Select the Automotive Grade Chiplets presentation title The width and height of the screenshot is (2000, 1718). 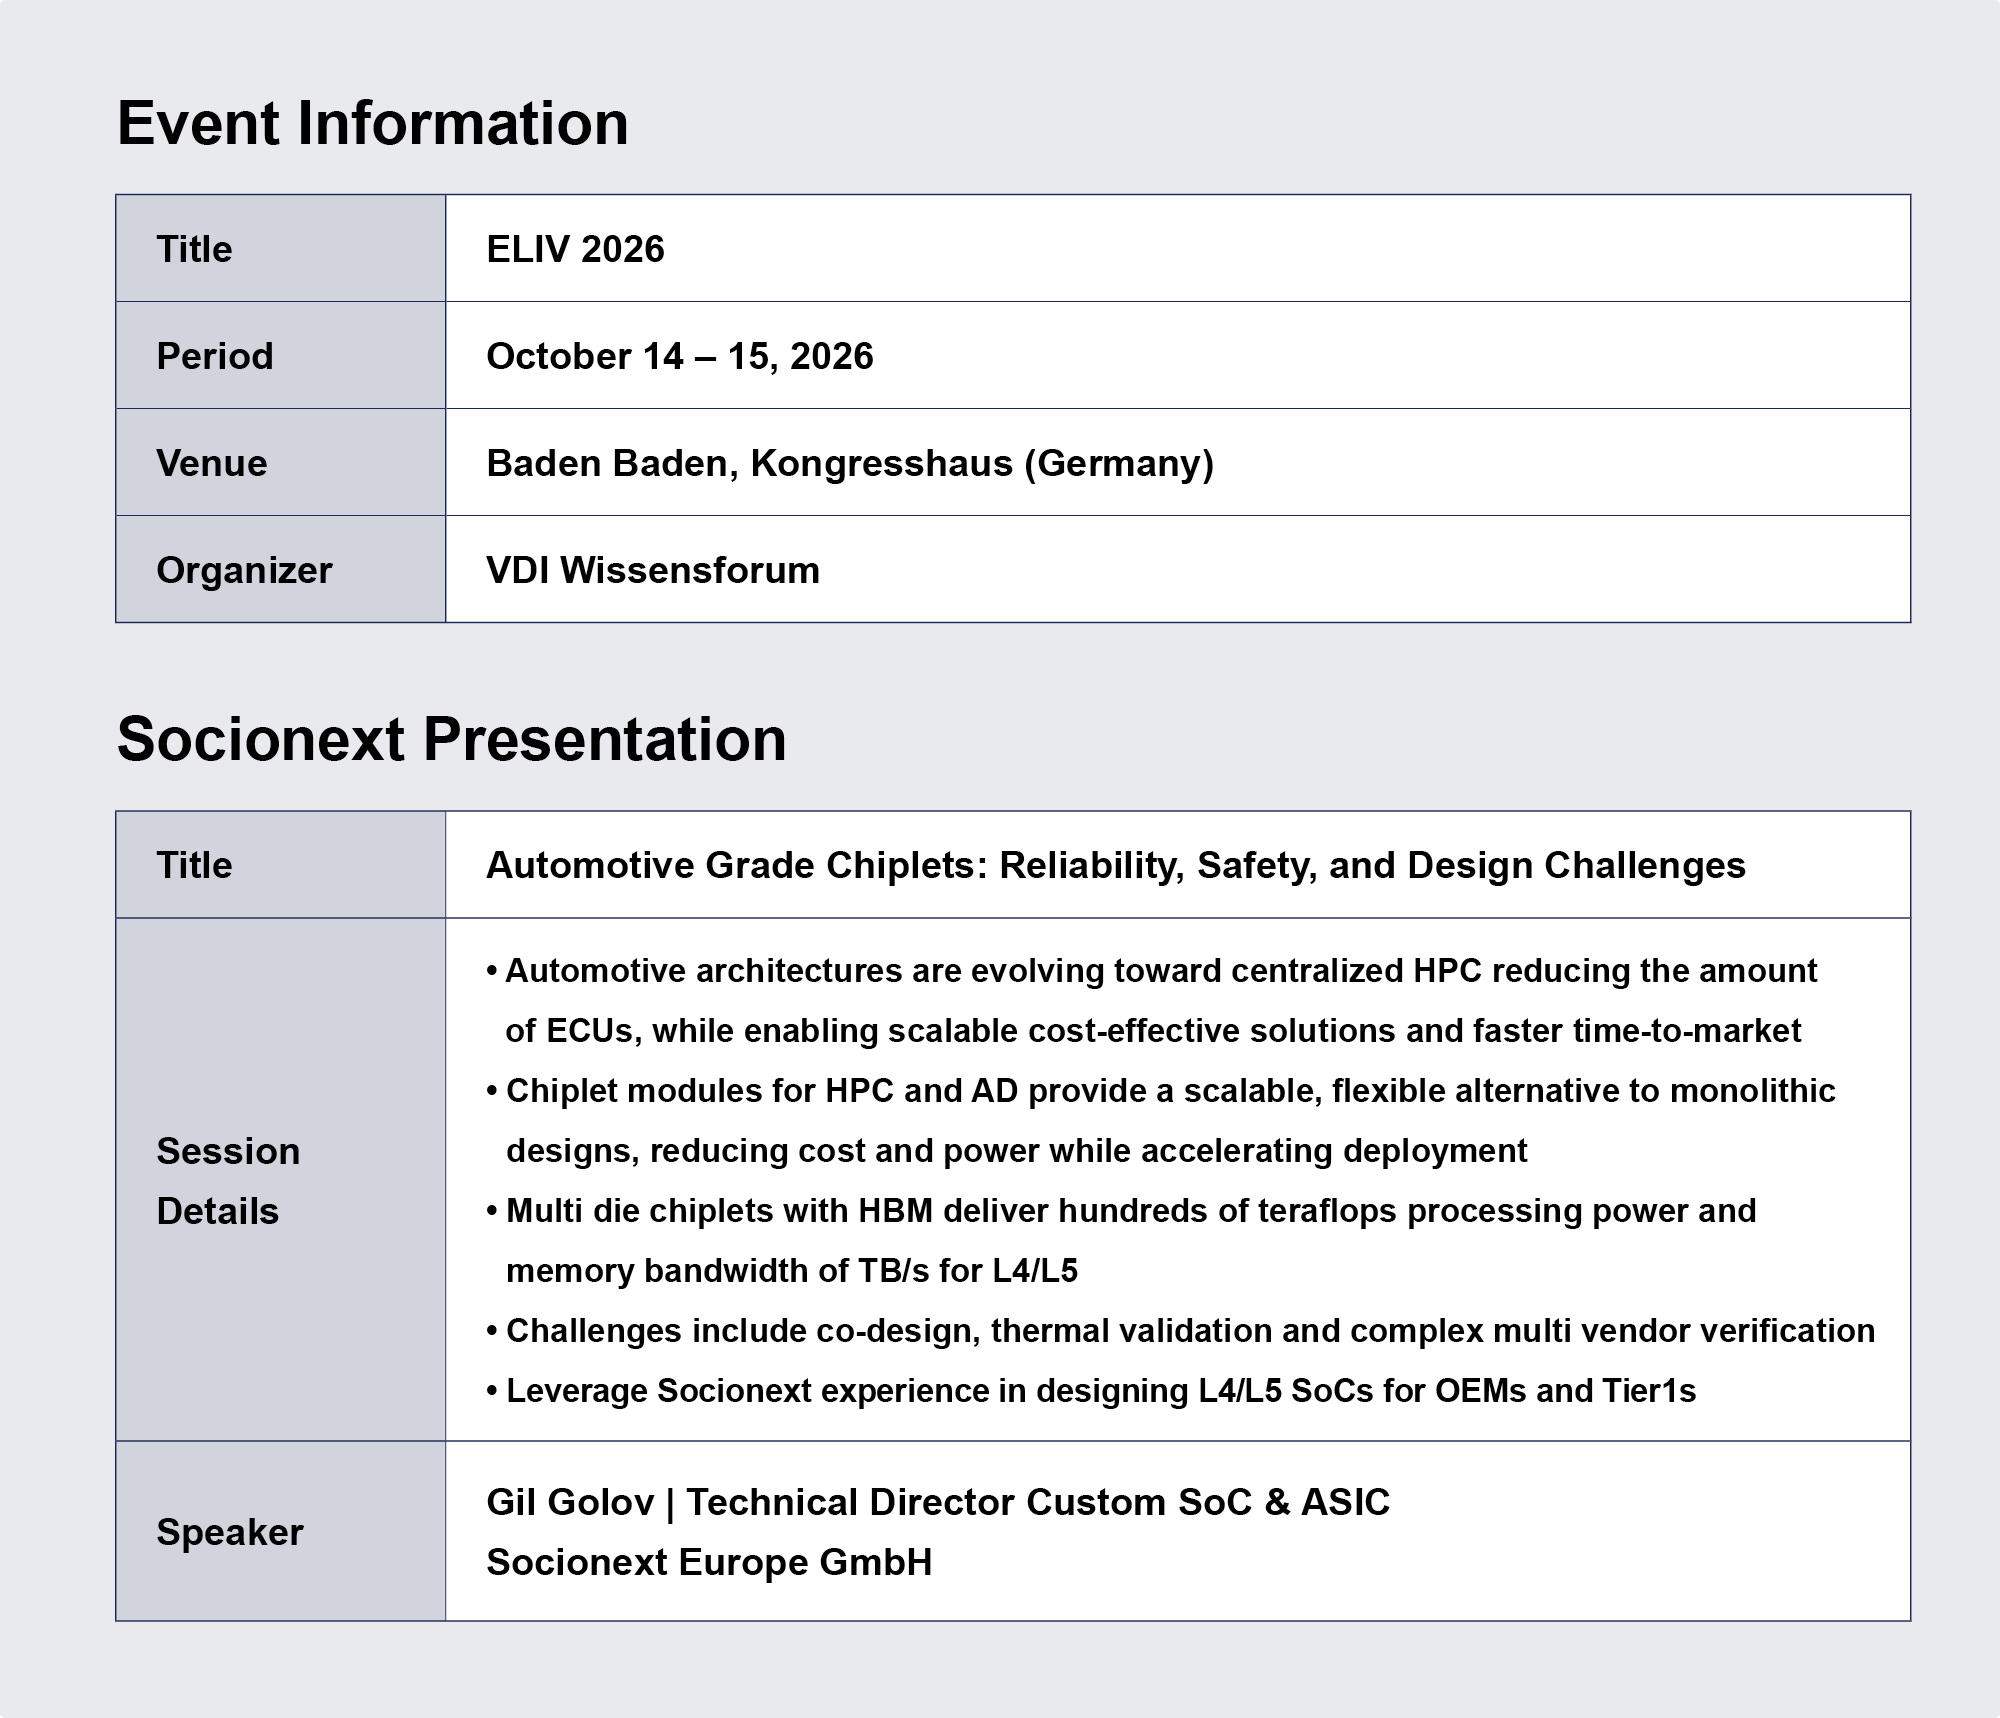[x=1115, y=865]
